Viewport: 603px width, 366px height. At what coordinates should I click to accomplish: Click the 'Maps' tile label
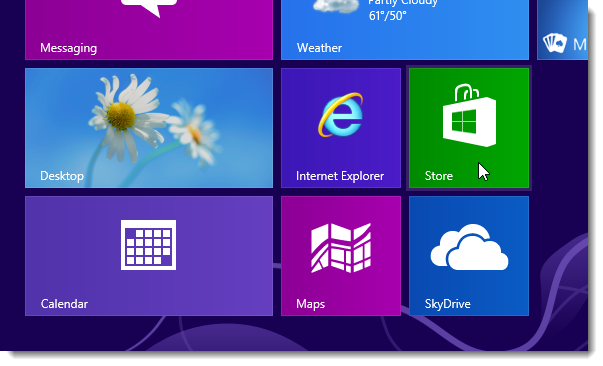click(x=310, y=304)
